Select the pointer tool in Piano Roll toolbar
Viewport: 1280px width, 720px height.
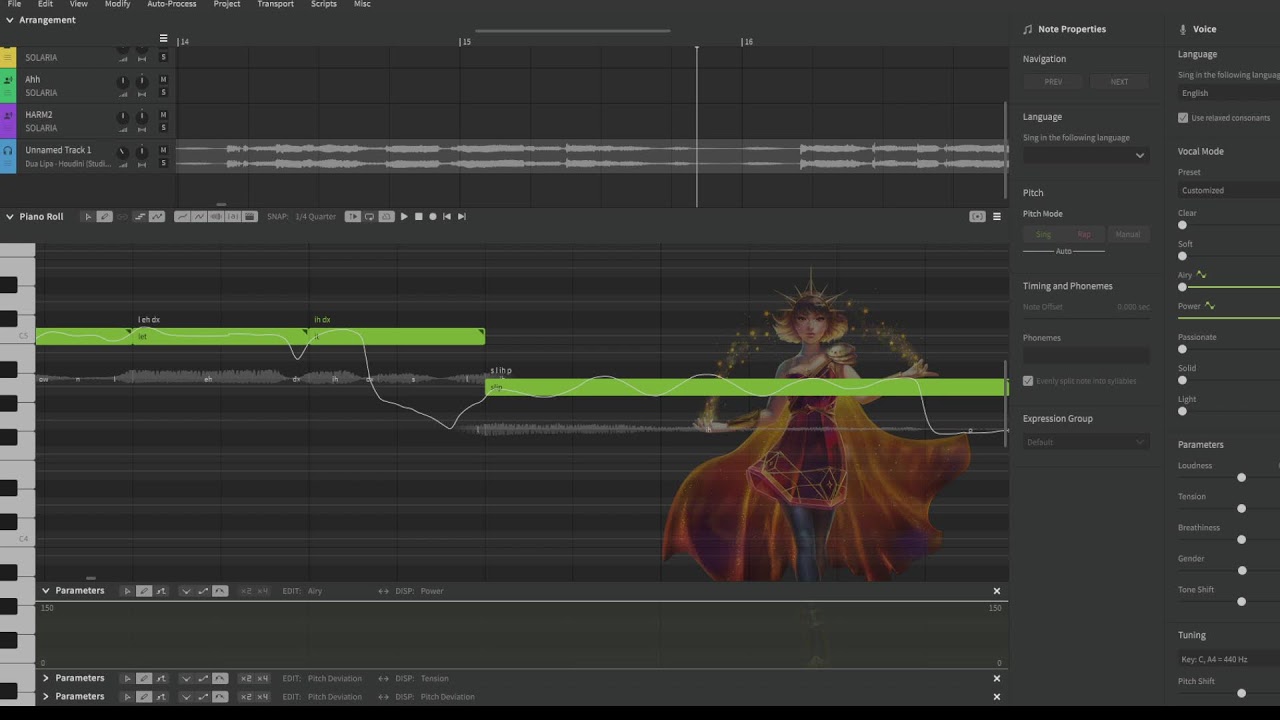[88, 216]
